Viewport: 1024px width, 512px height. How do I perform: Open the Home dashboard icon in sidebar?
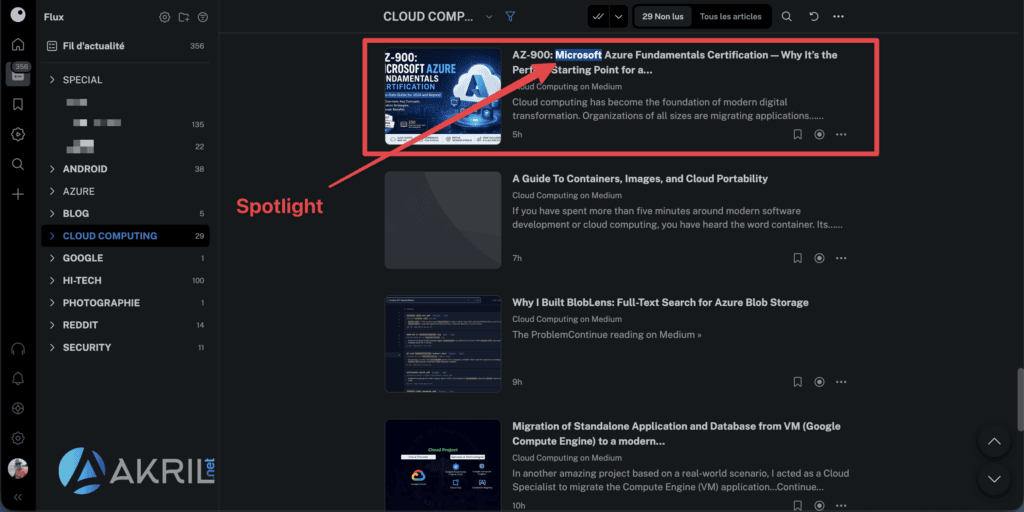click(x=18, y=44)
